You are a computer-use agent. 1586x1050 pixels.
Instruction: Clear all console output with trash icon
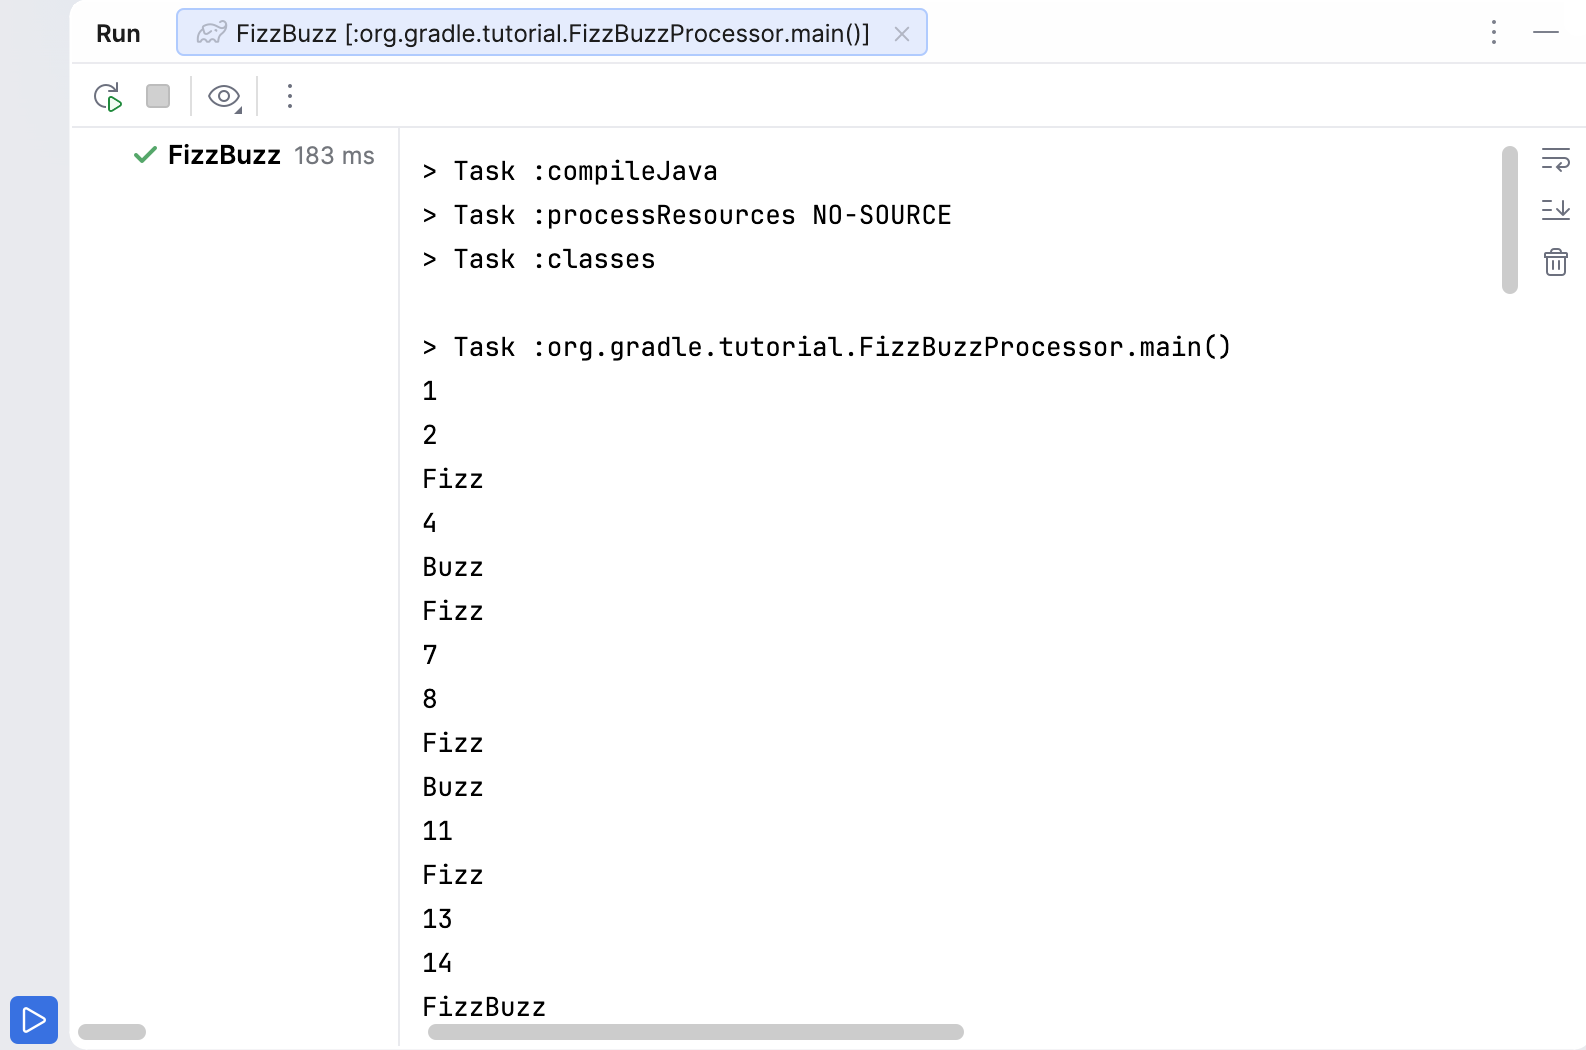1556,262
